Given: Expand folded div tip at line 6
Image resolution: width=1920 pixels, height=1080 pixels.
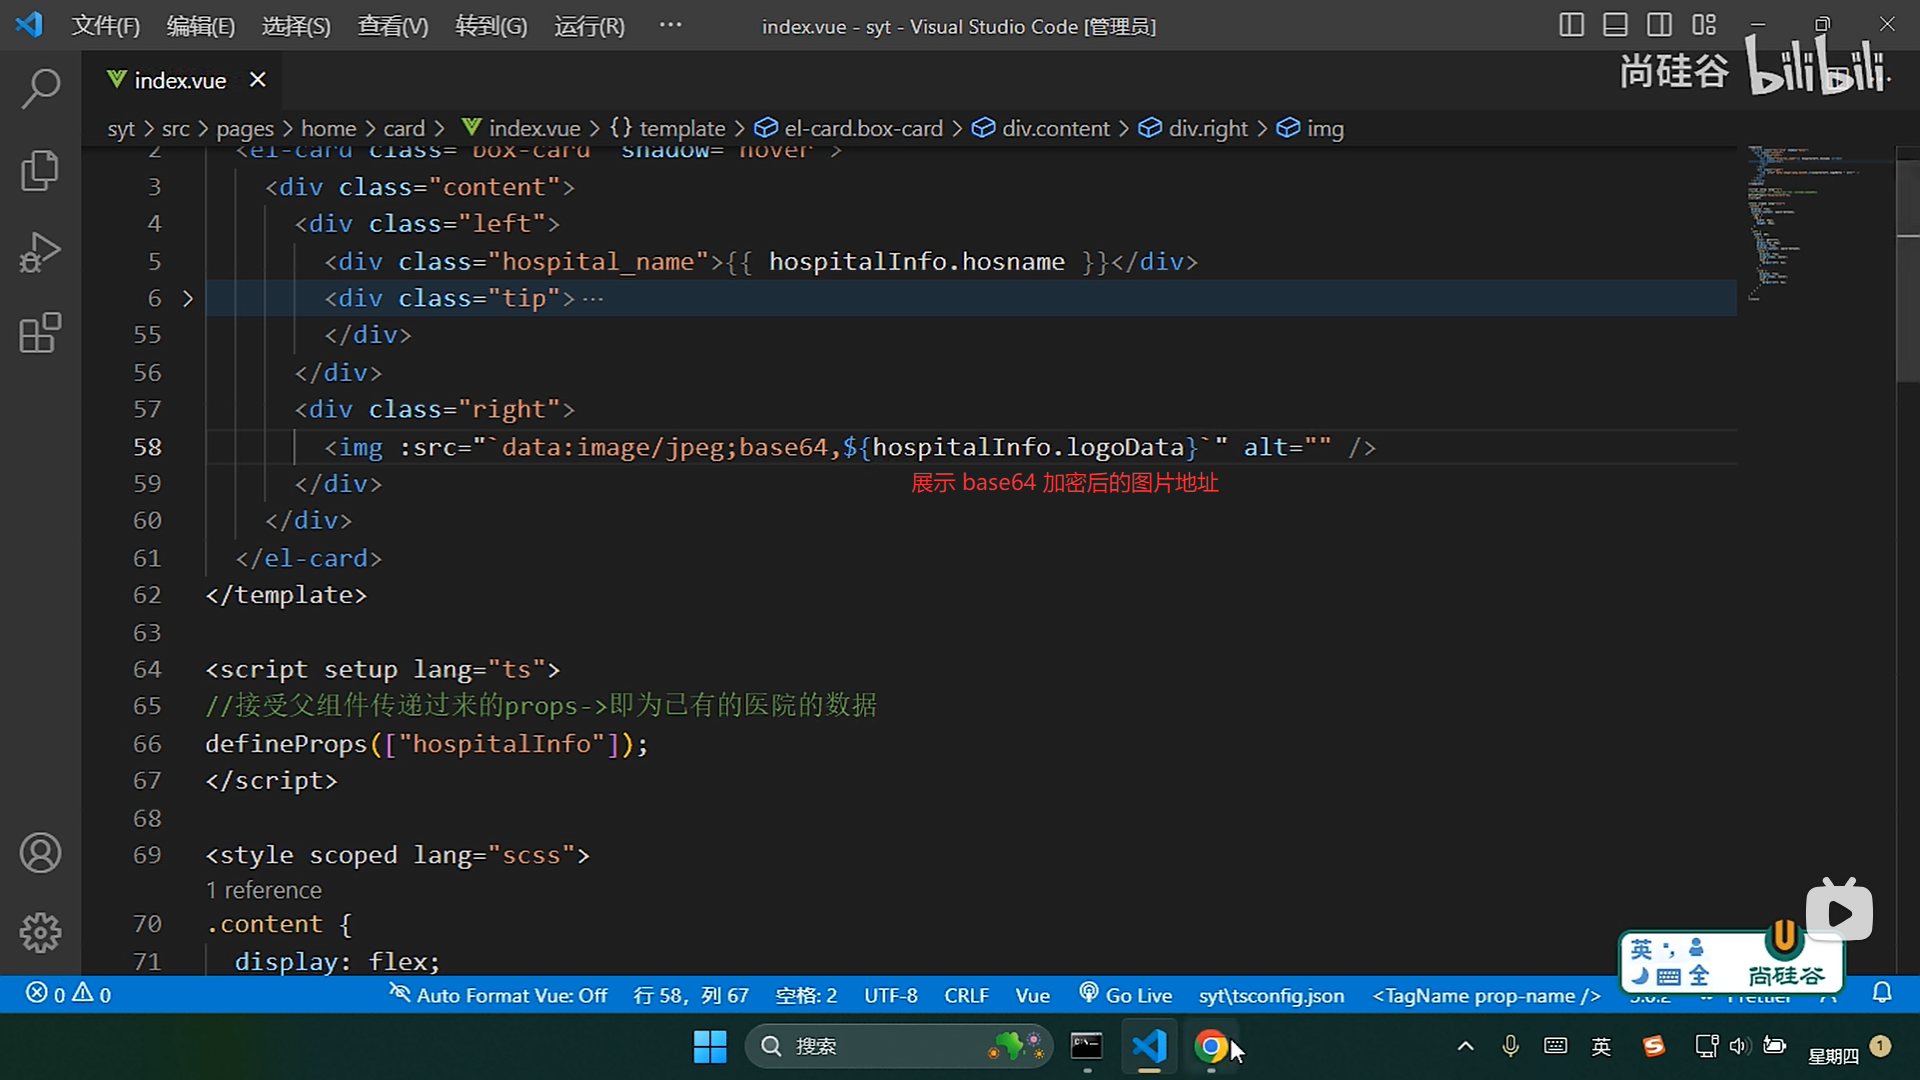Looking at the screenshot, I should tap(187, 298).
